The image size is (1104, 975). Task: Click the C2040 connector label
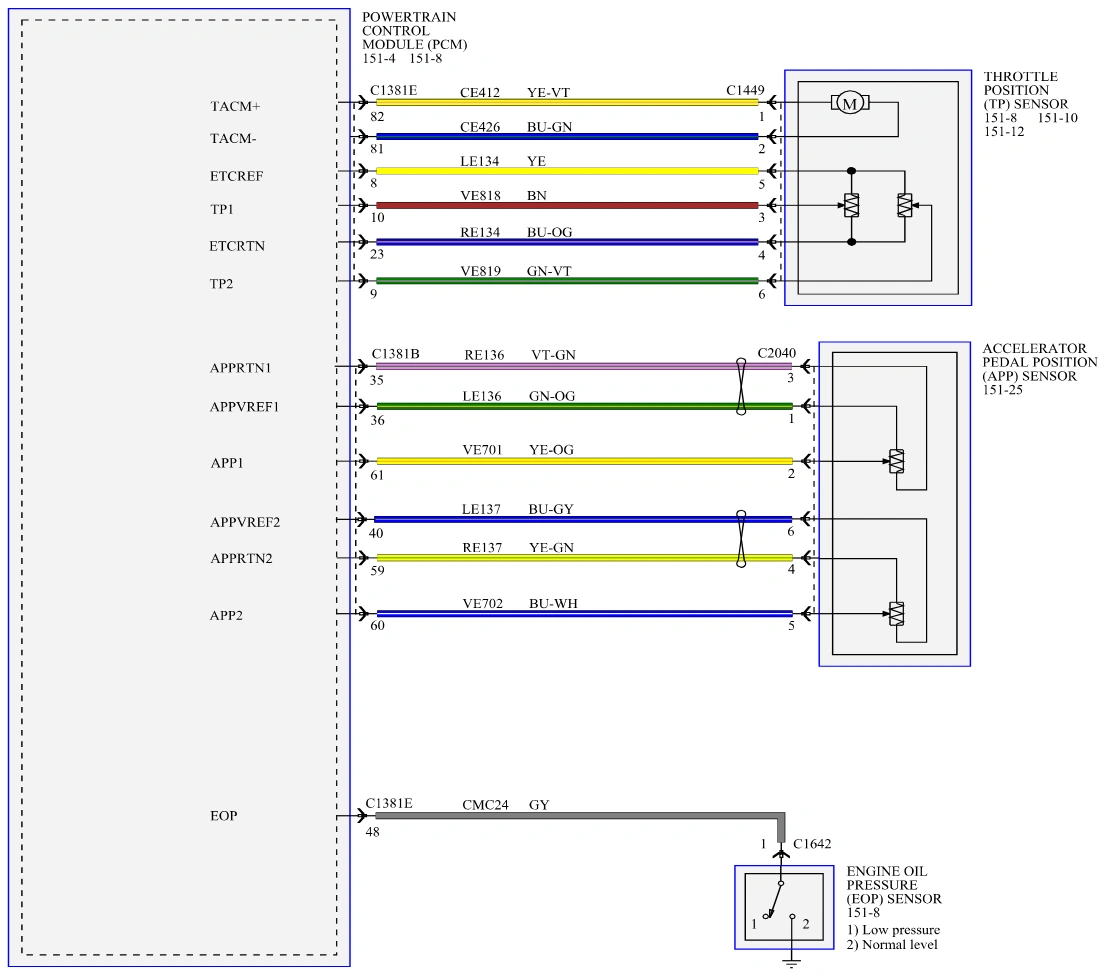tap(777, 353)
